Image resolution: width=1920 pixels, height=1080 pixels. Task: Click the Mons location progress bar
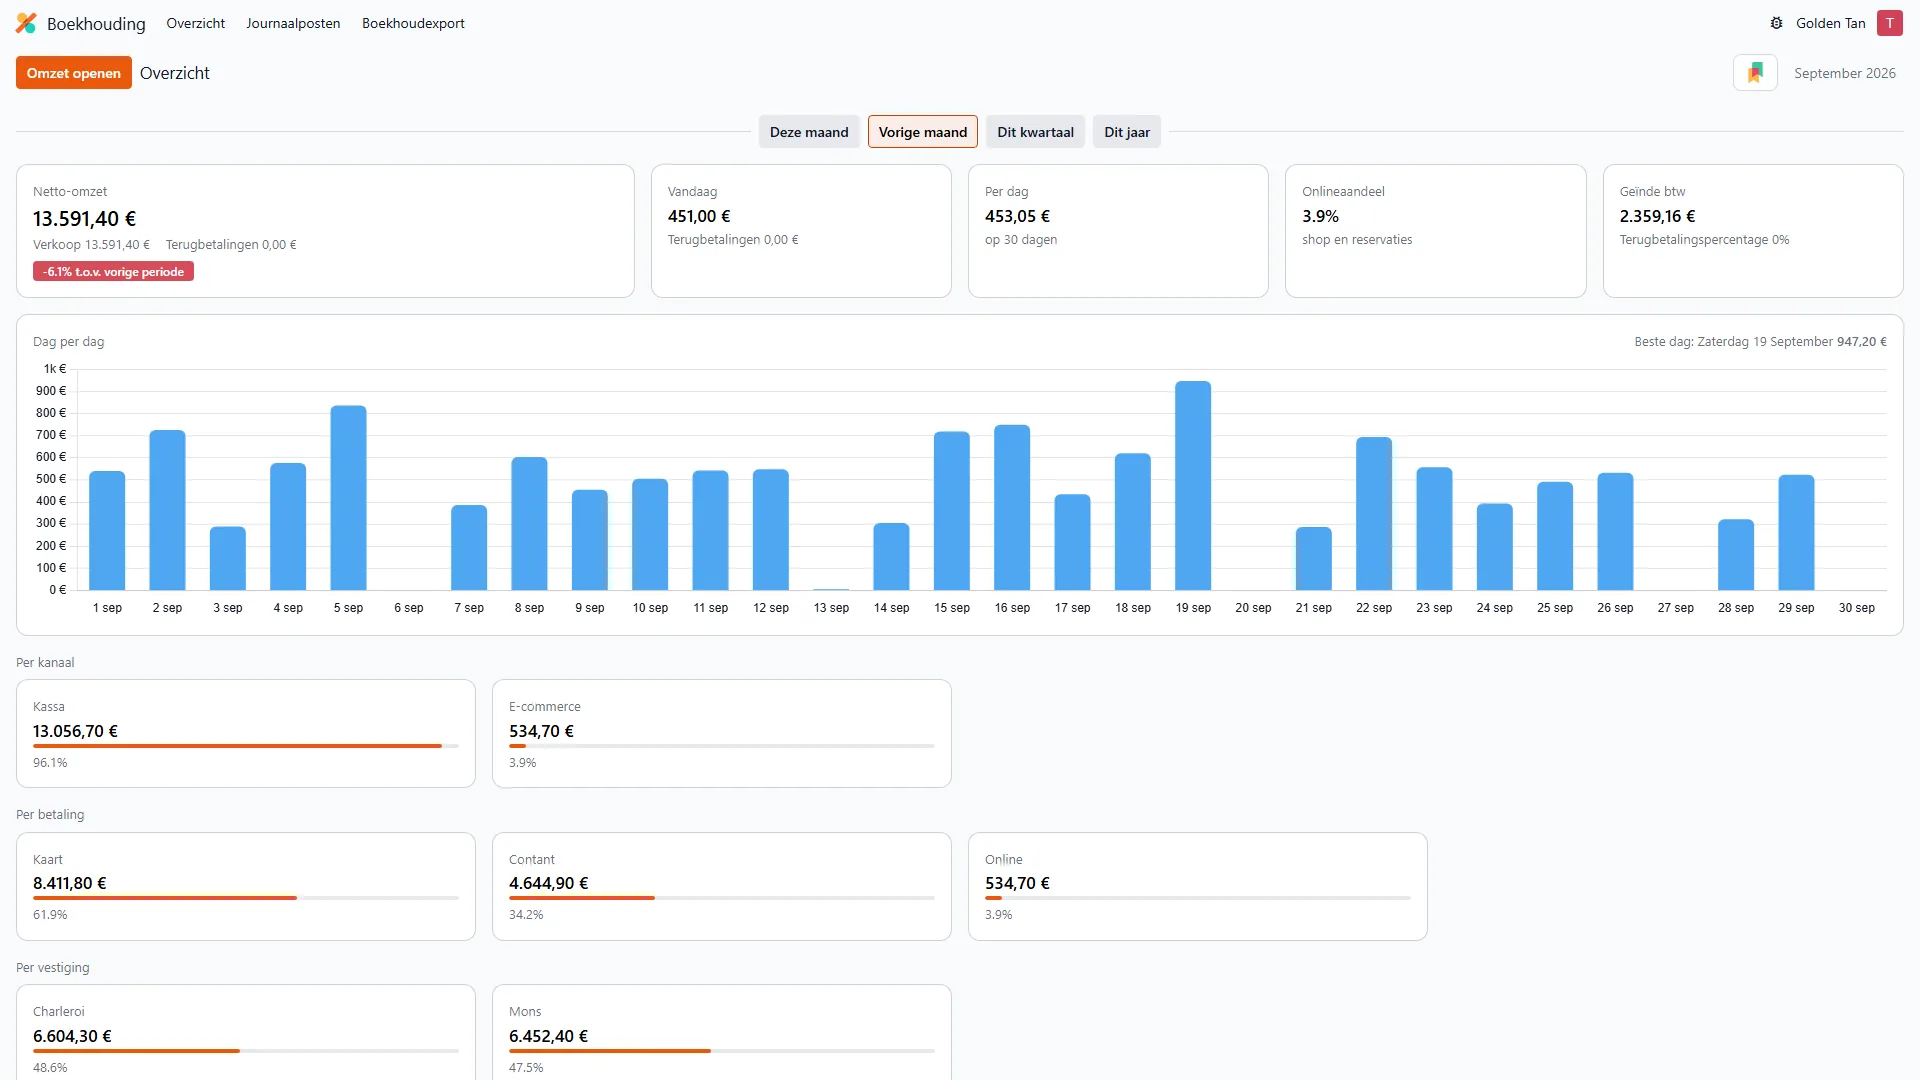(x=722, y=1051)
